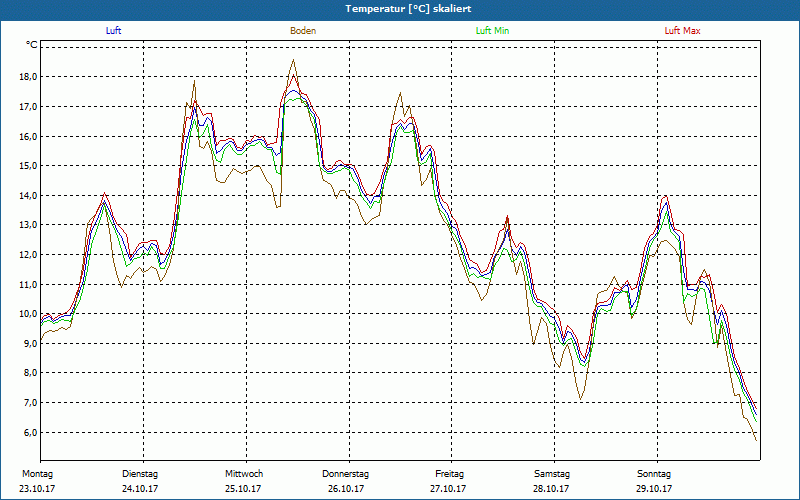Click the "°C" unit label on the axis
The image size is (800, 500).
click(32, 45)
